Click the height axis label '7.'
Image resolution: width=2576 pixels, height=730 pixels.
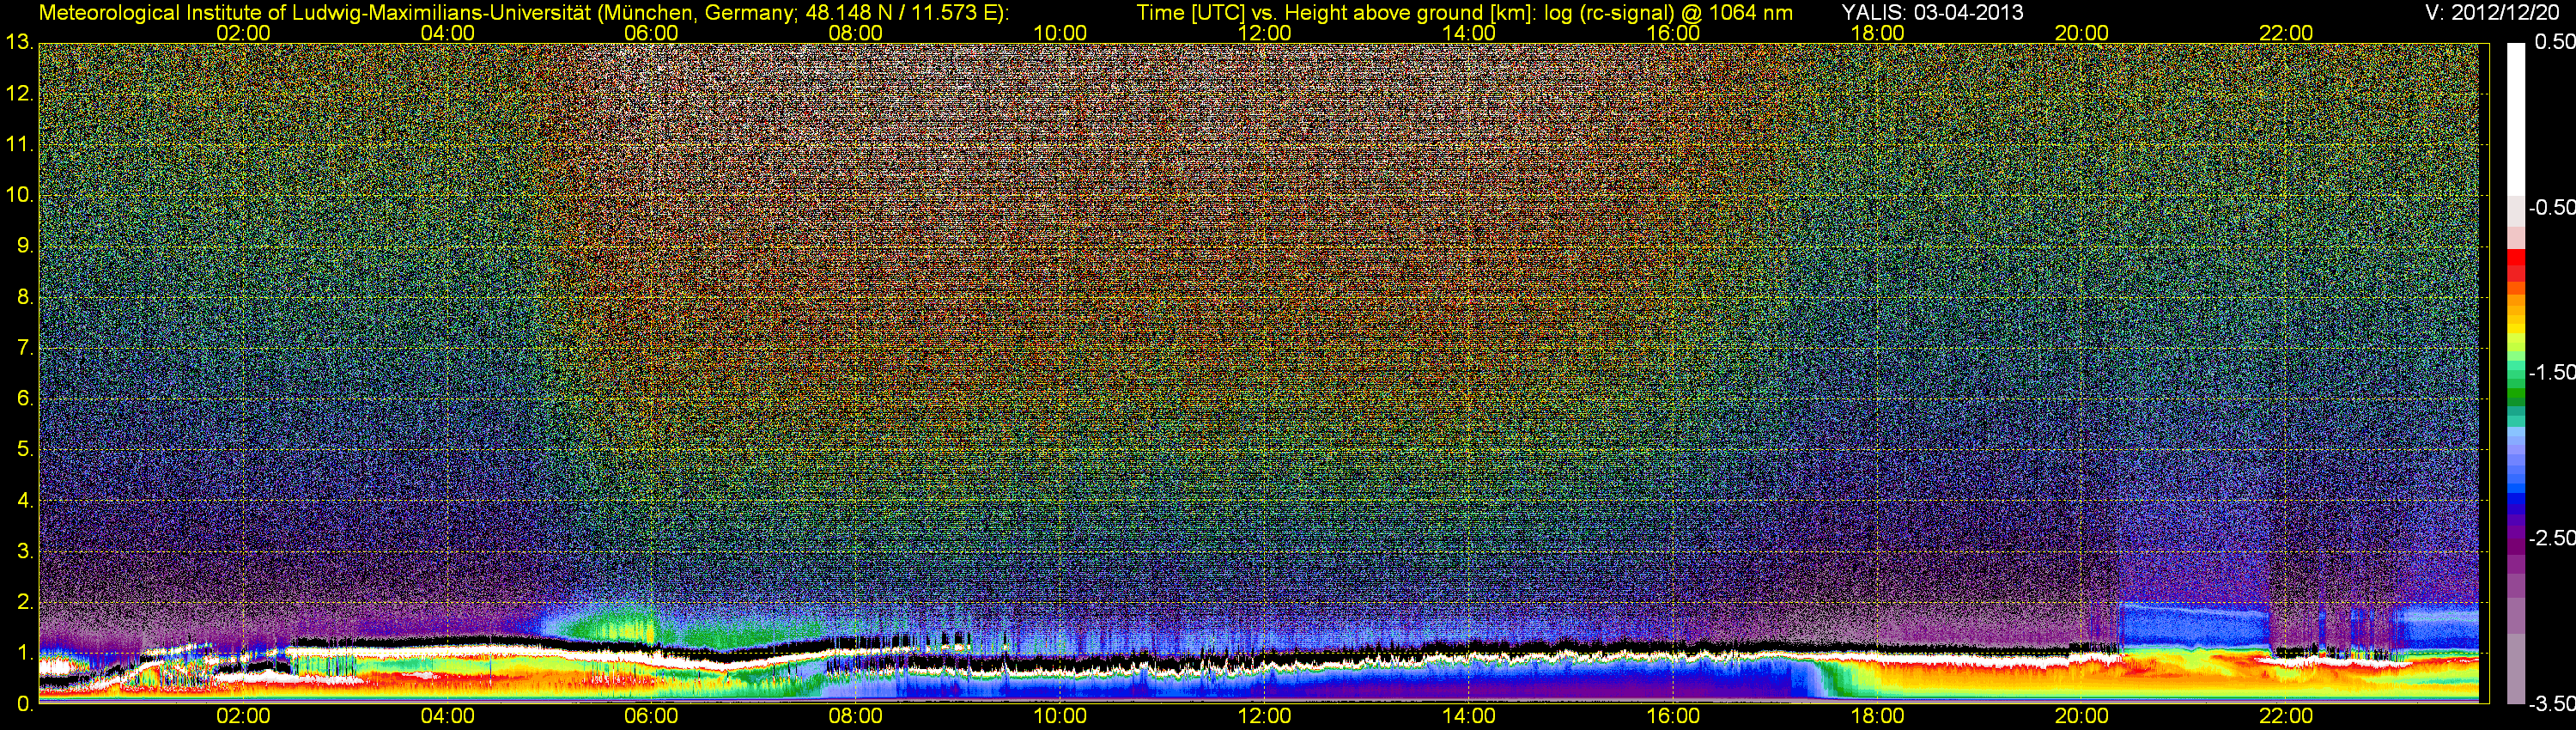click(24, 348)
